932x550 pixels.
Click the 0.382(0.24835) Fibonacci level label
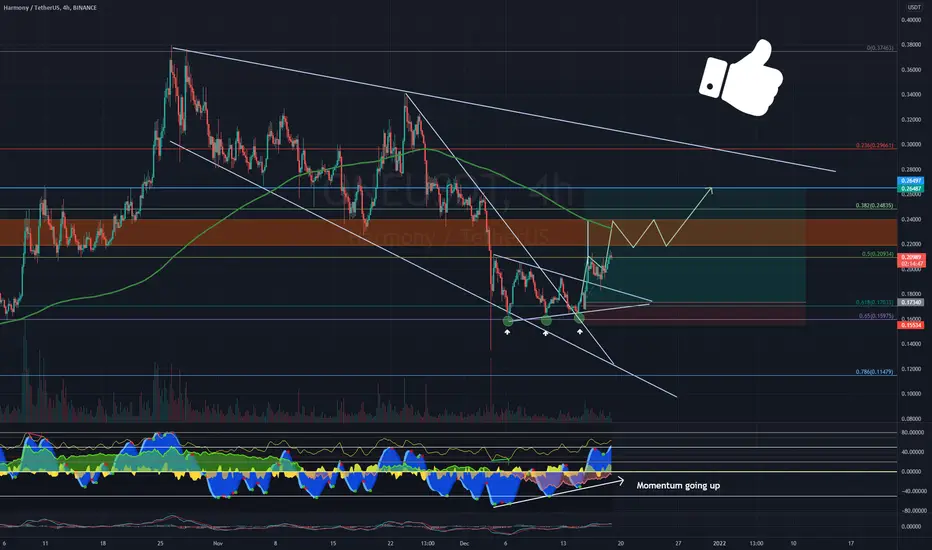point(874,206)
